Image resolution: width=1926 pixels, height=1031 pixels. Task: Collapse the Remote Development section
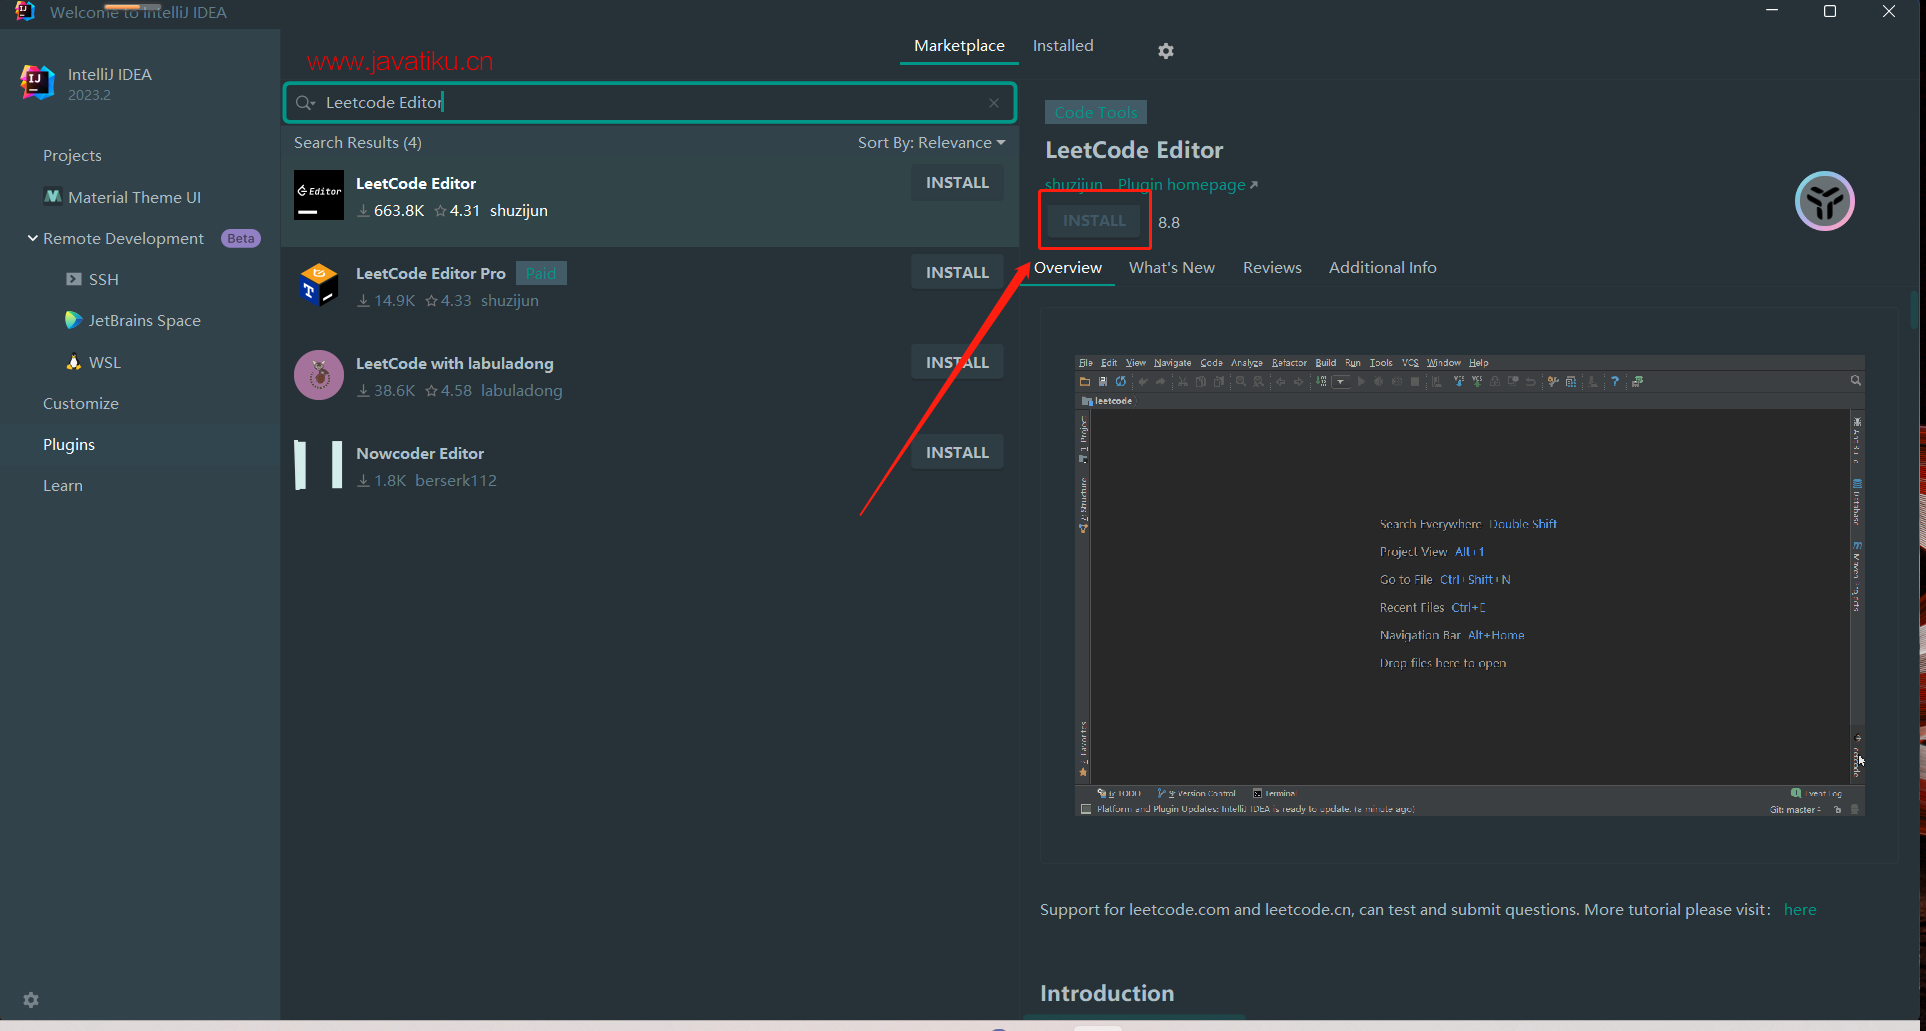[33, 238]
